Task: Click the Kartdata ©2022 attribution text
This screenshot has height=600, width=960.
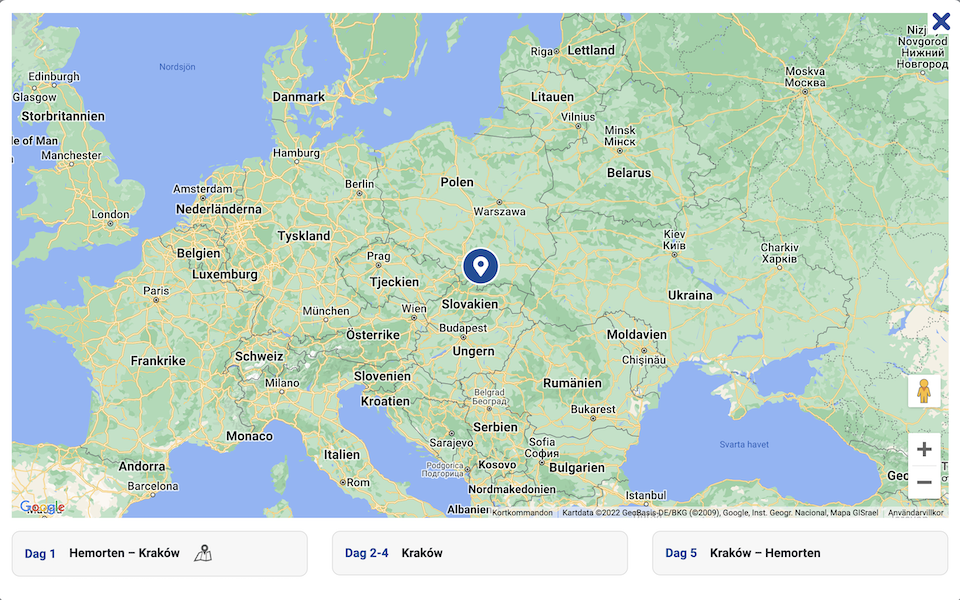Action: [x=720, y=513]
